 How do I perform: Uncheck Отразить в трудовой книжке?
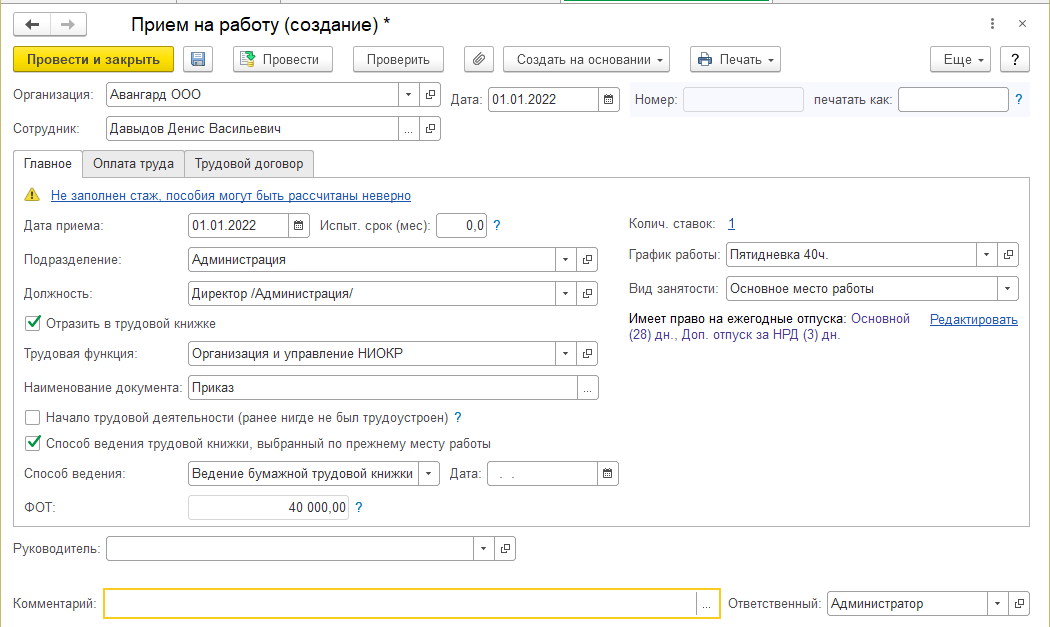click(33, 323)
